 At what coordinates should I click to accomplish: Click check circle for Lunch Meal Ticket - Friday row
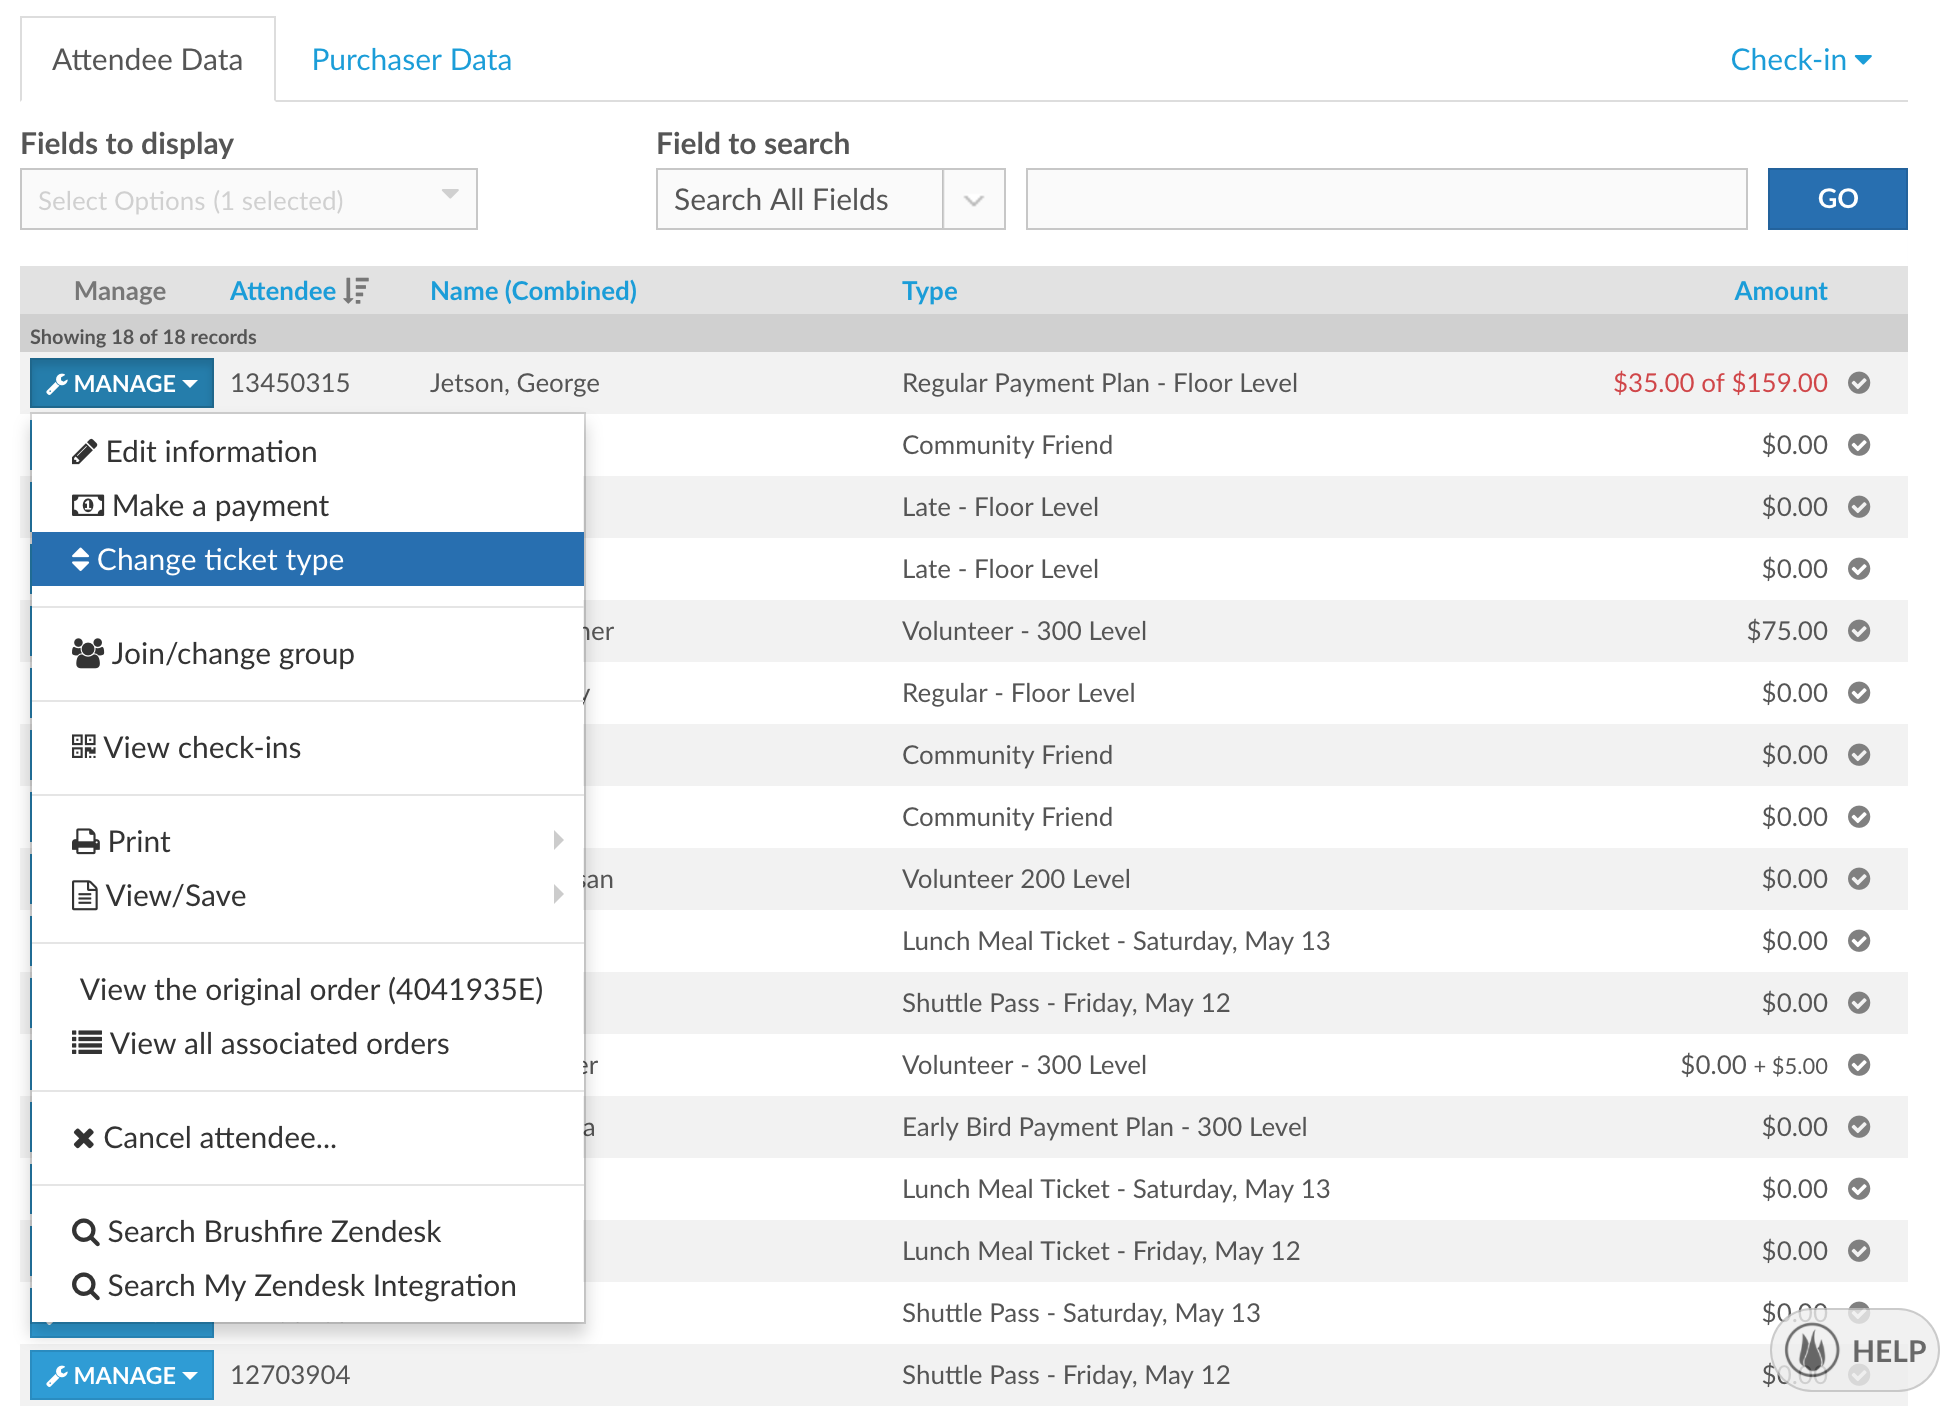[1859, 1251]
